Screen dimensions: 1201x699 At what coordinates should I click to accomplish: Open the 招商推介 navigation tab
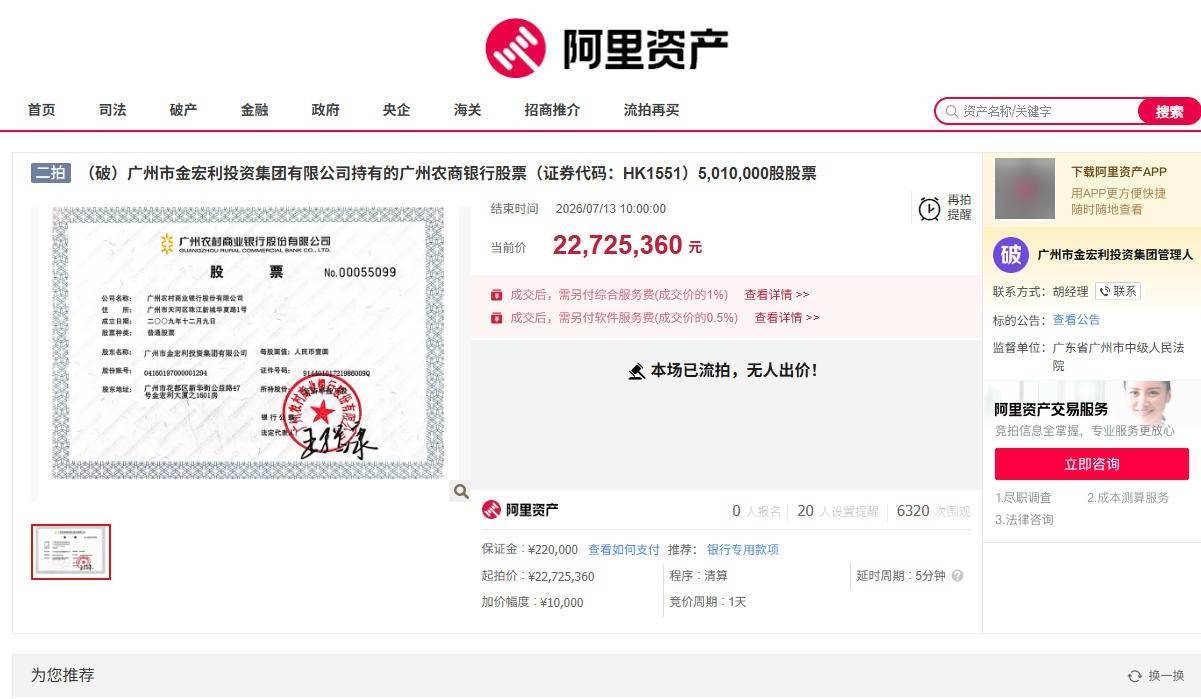pos(553,110)
